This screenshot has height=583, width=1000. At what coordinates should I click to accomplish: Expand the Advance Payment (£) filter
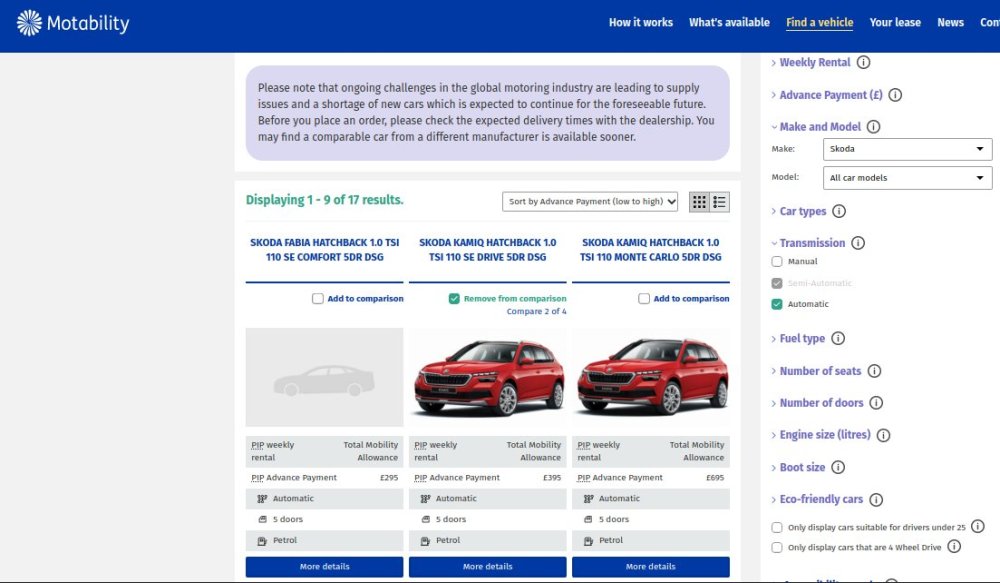tap(830, 95)
